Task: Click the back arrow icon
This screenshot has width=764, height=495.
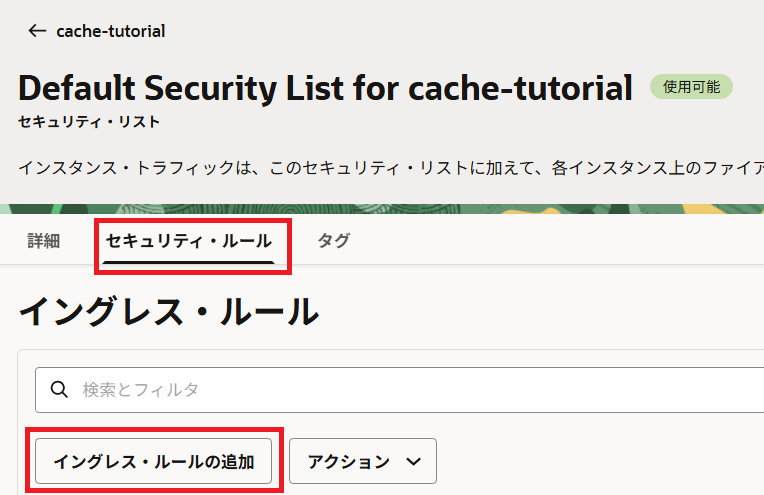Action: (x=37, y=31)
